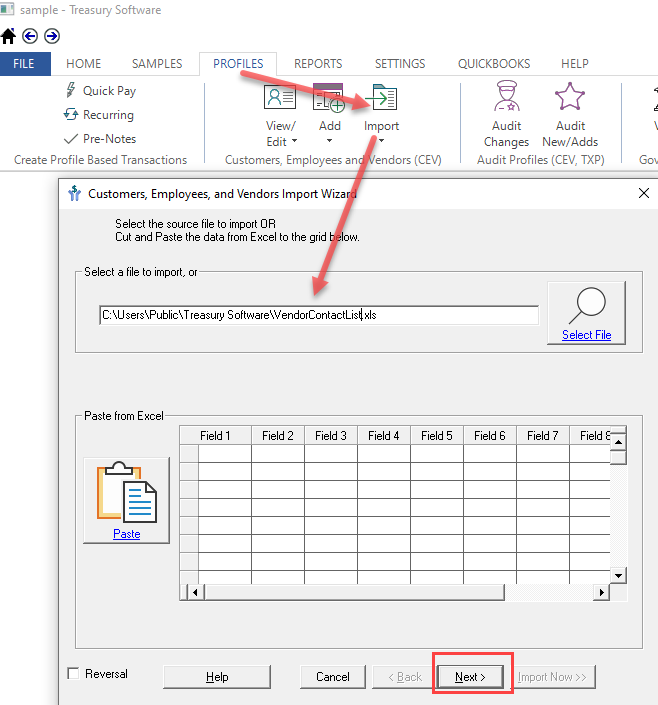Open the Recurring transactions icon
The height and width of the screenshot is (705, 658).
point(71,114)
